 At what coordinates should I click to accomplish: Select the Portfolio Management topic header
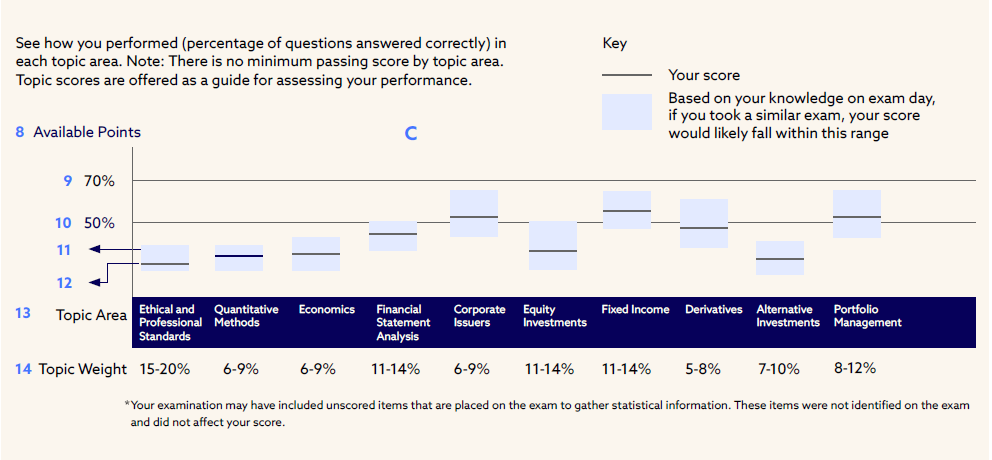point(867,316)
